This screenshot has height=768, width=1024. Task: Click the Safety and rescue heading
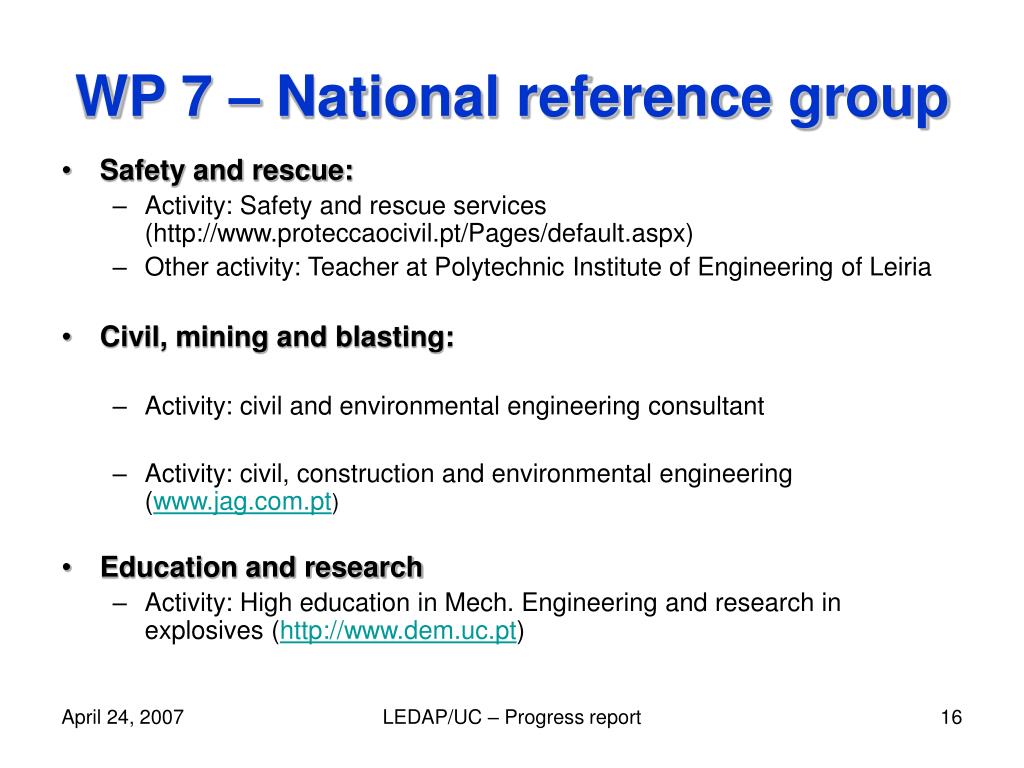pos(227,170)
